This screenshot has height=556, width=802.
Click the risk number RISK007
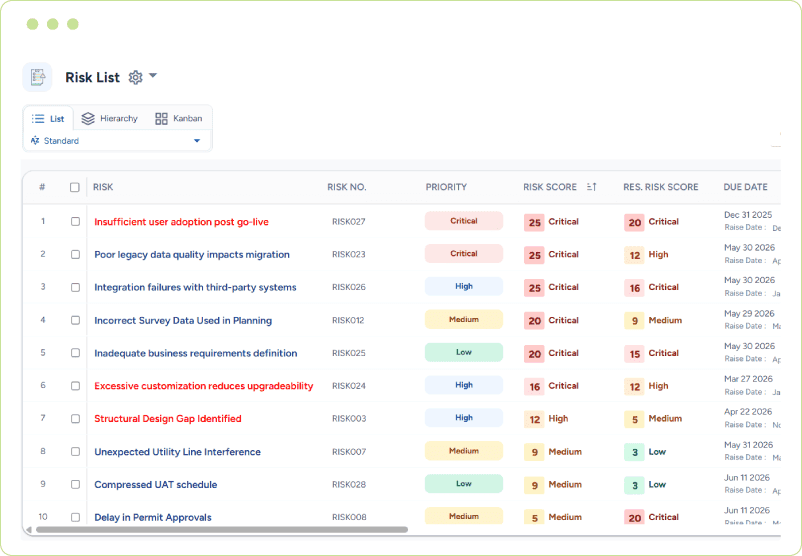pyautogui.click(x=349, y=452)
